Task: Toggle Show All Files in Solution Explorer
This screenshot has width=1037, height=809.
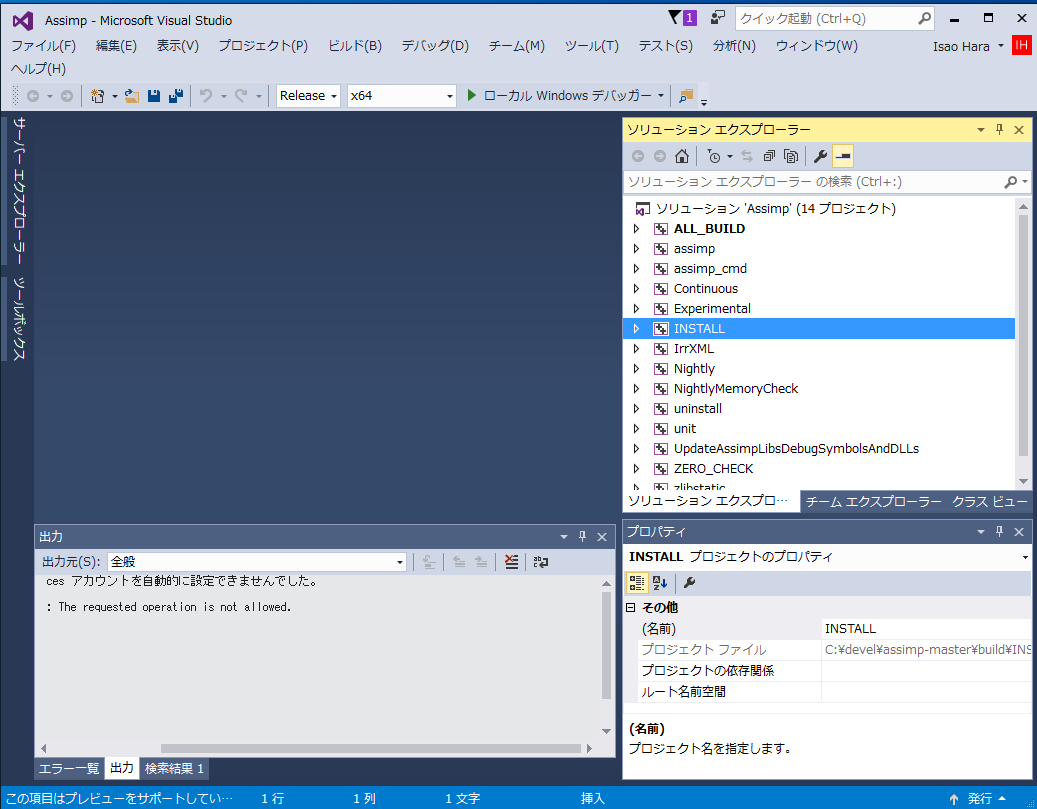Action: pyautogui.click(x=791, y=156)
